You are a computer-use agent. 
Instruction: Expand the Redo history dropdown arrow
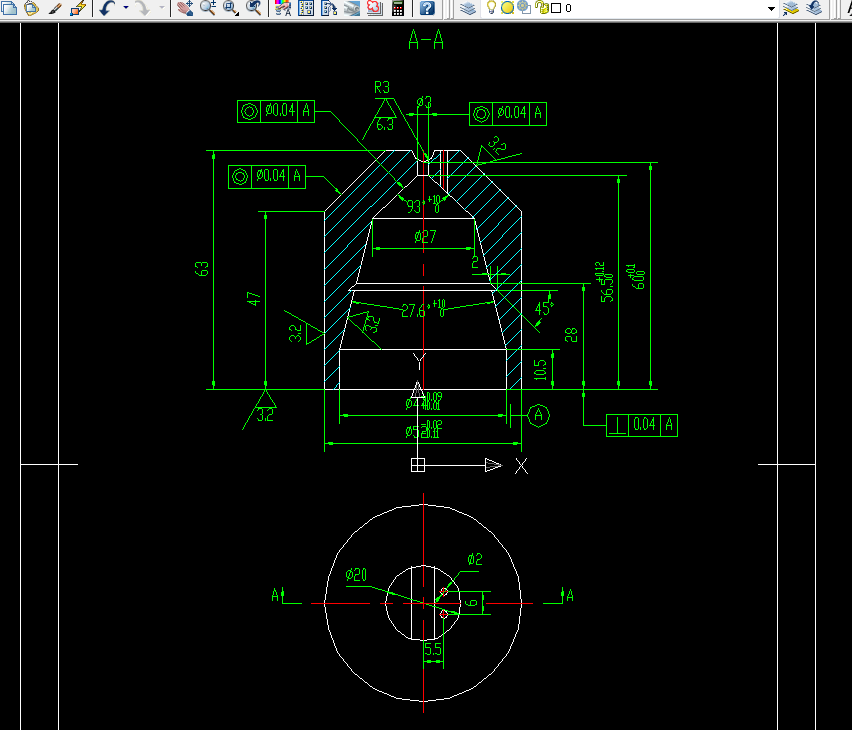tap(161, 8)
